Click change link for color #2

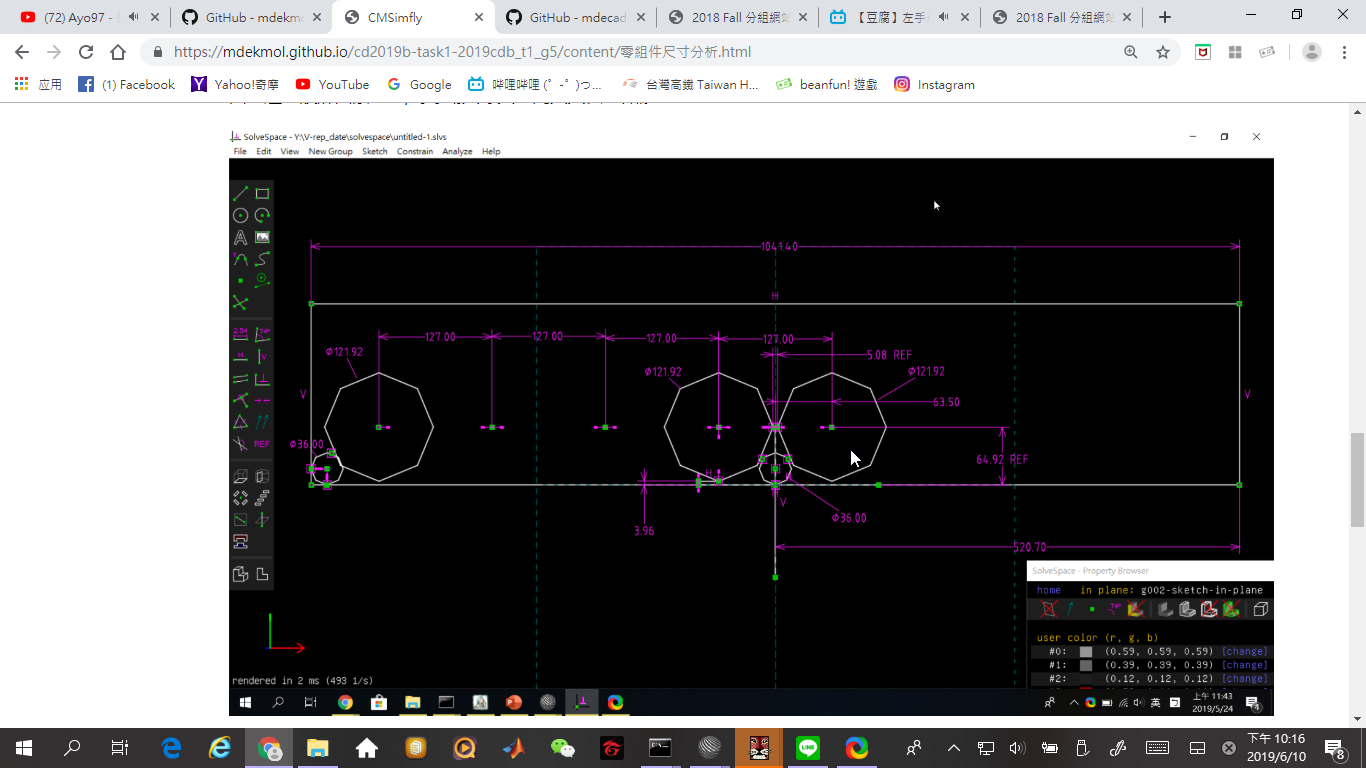click(1245, 678)
